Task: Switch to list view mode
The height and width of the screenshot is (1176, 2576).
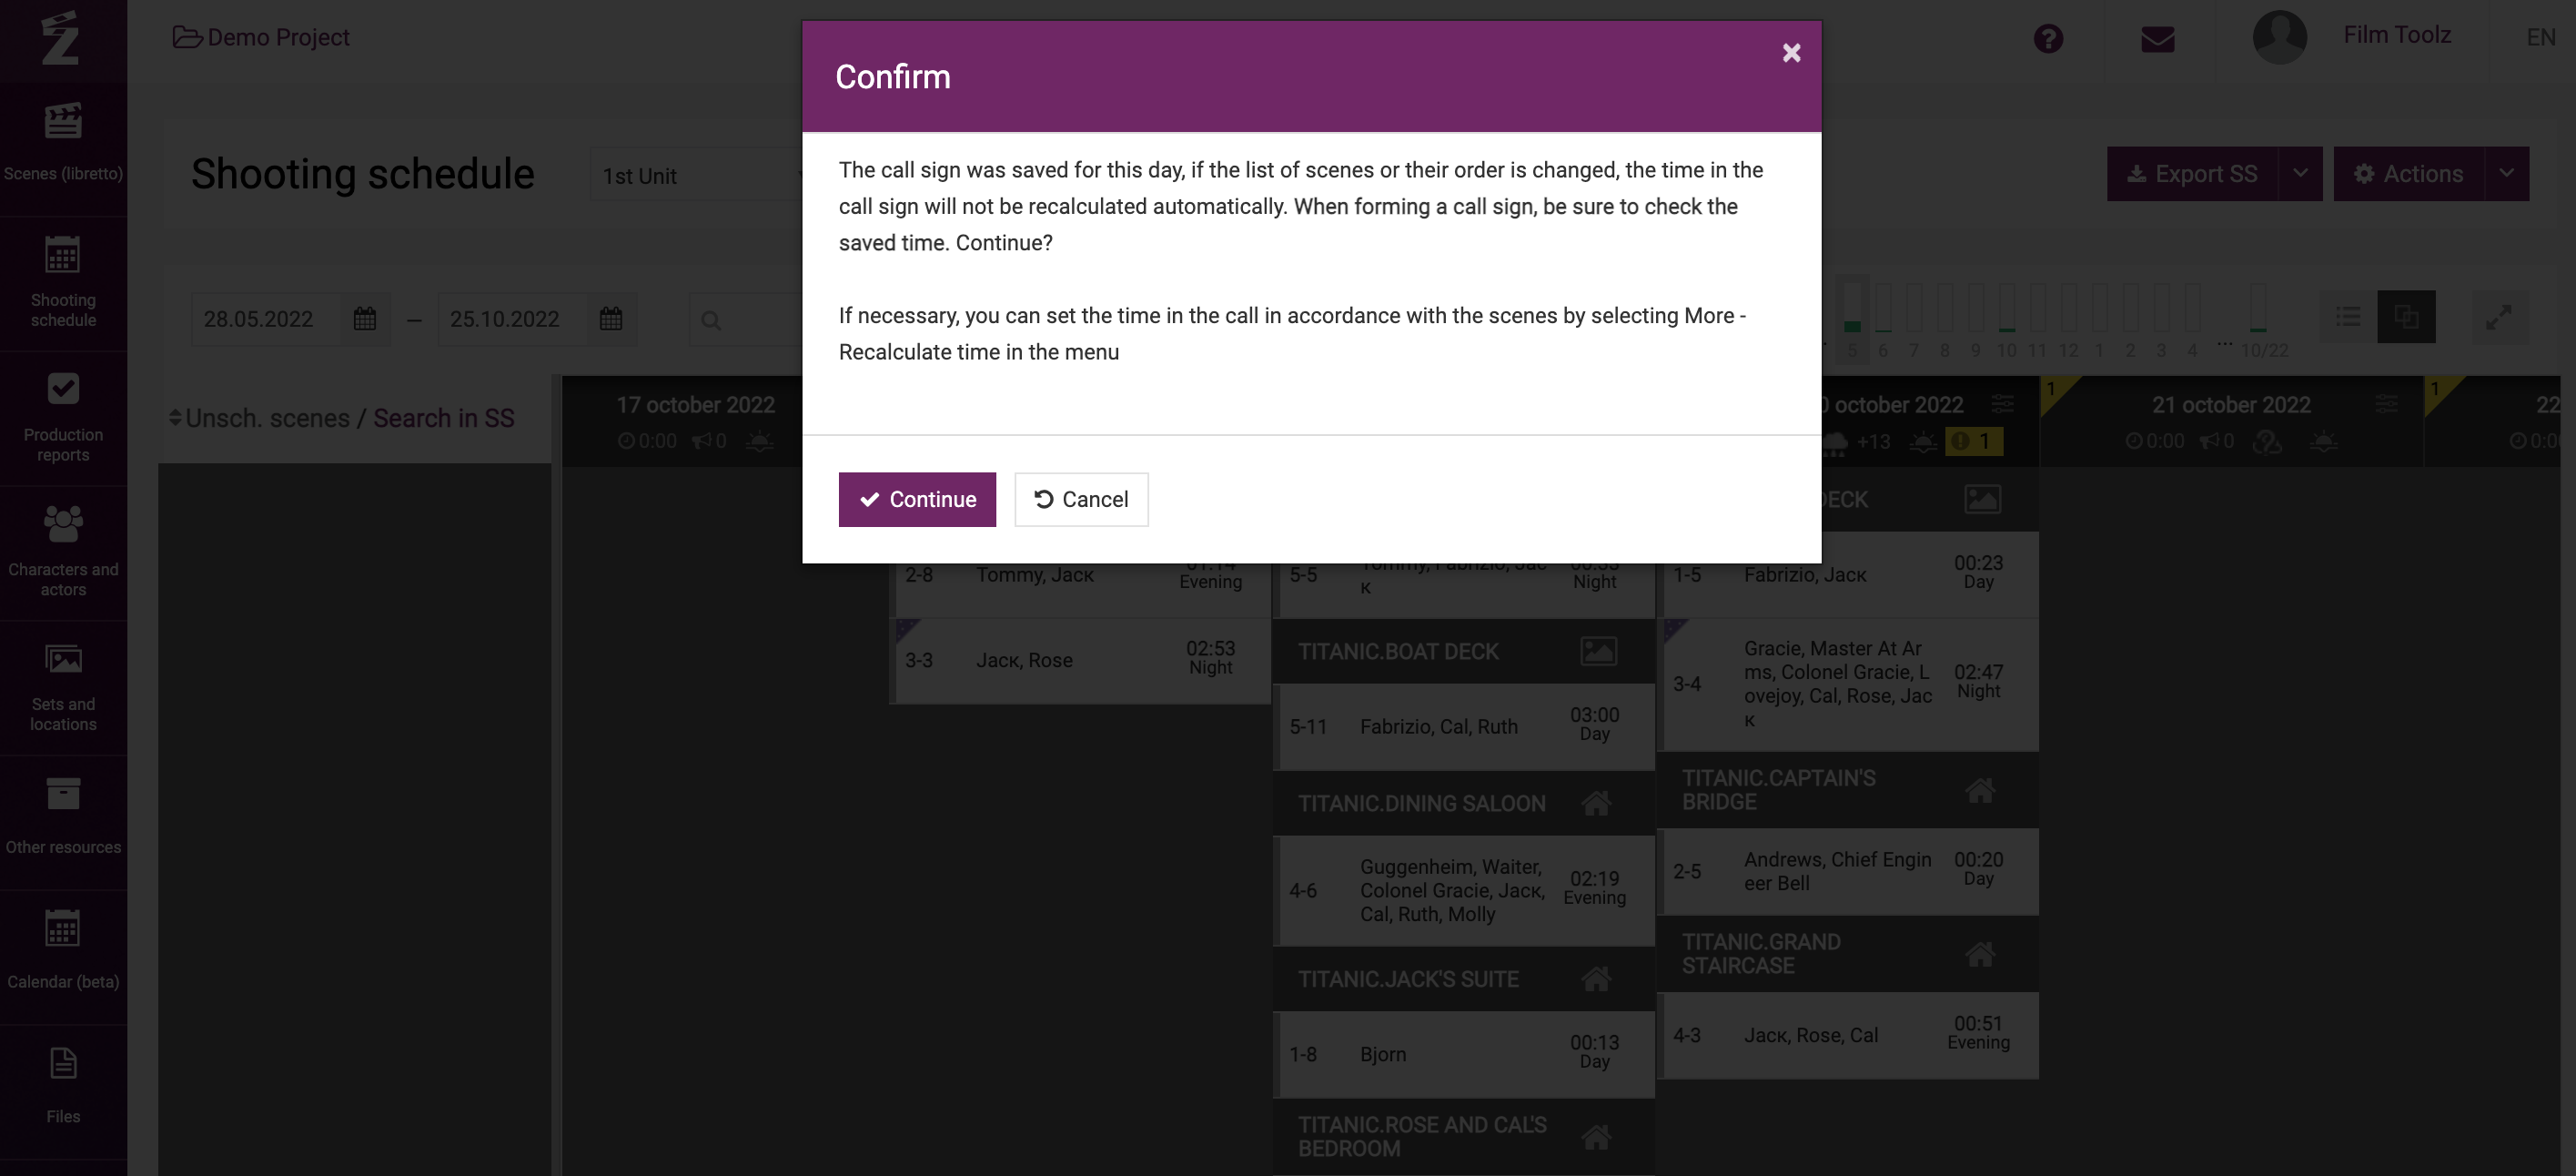Action: (2347, 317)
